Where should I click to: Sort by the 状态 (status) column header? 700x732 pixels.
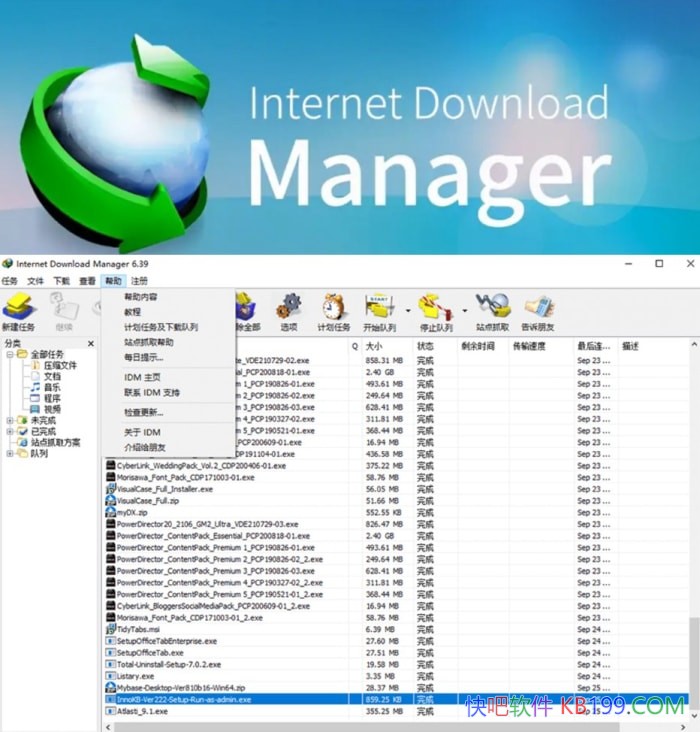pos(426,345)
